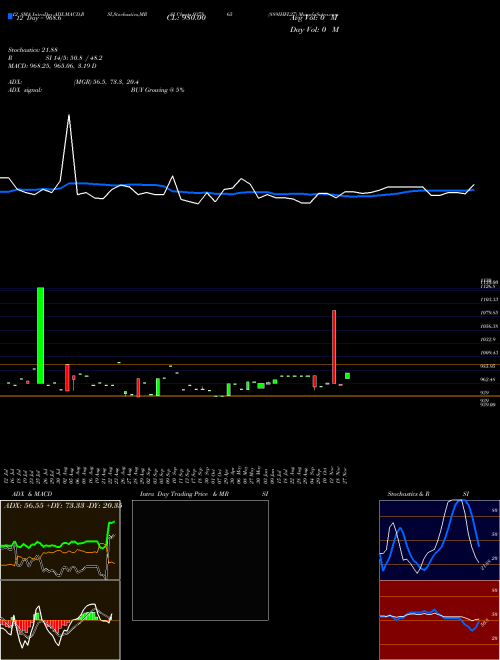
Task: Select the 'MACD: 968.25, 965.06, 3.19 D' line
Action: [52, 66]
